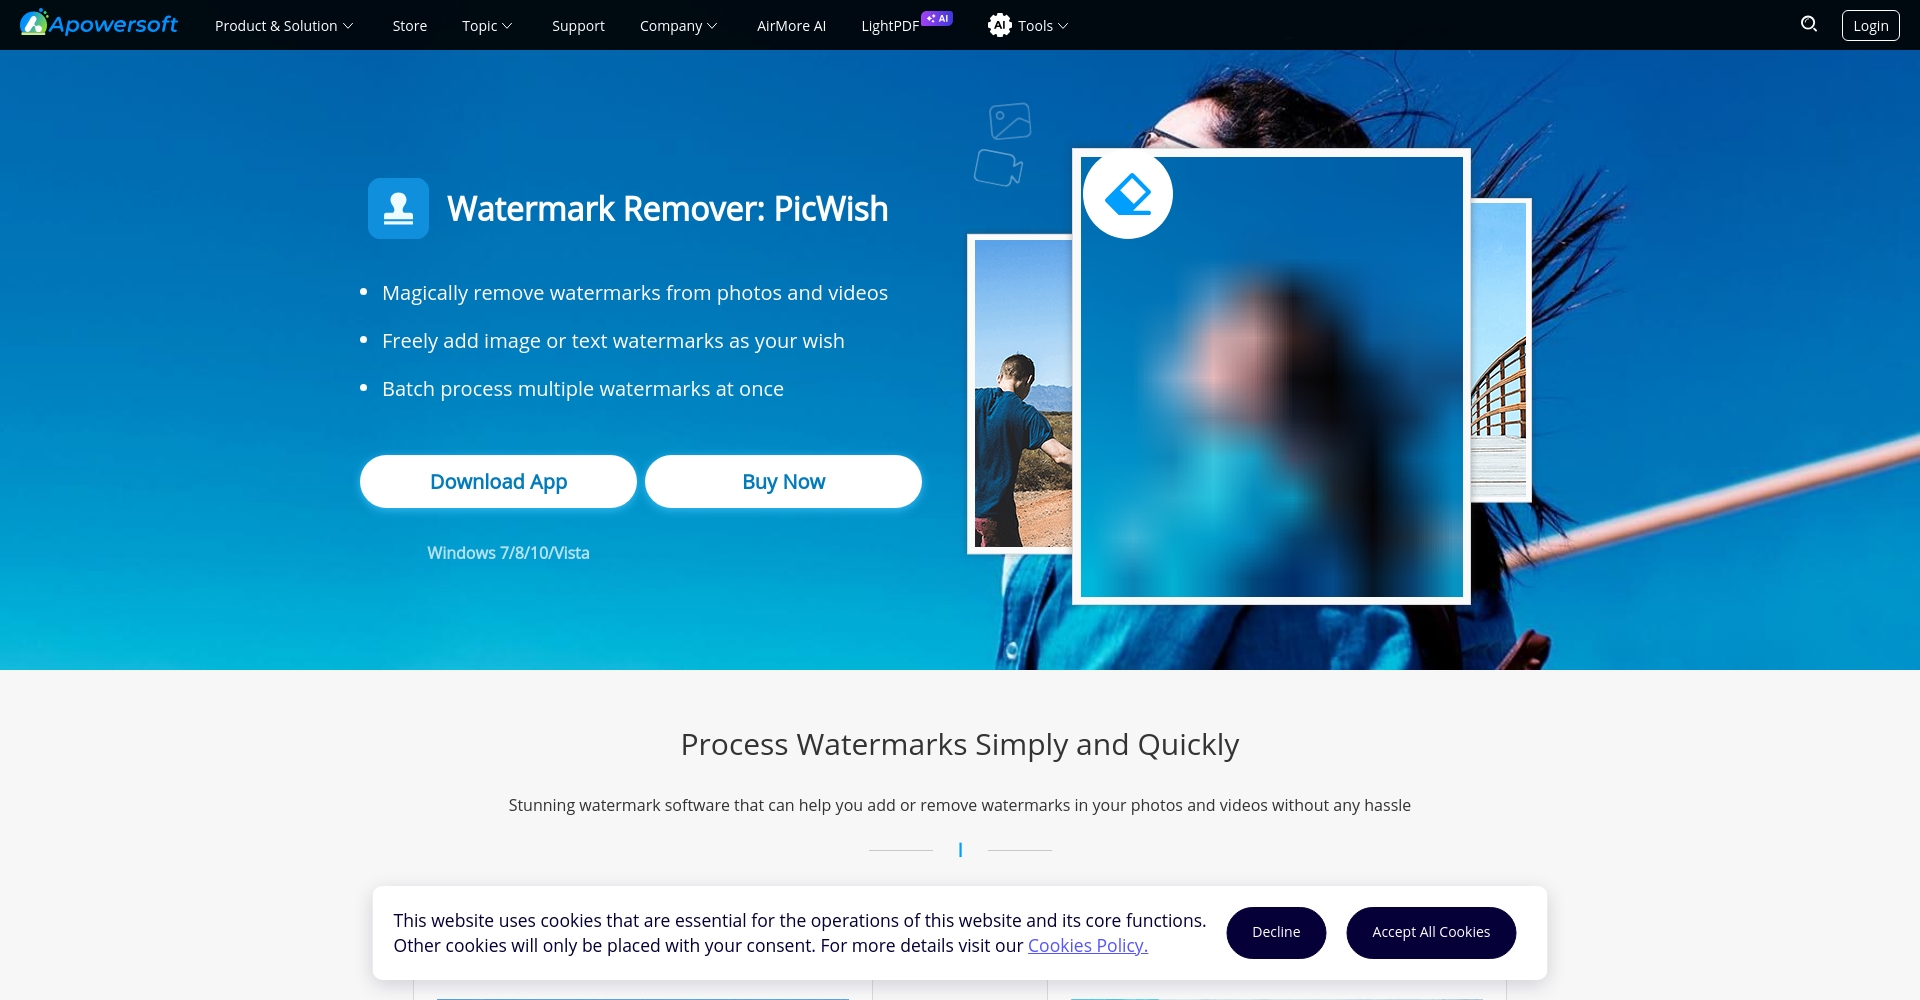This screenshot has width=1920, height=1000.
Task: Expand the Product & Solution menu
Action: (284, 26)
